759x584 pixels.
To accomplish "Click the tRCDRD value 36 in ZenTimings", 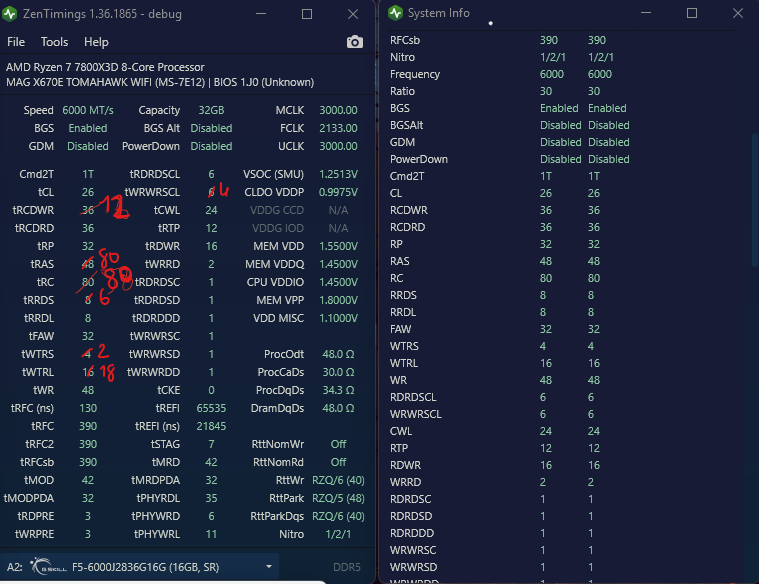I will coord(88,228).
